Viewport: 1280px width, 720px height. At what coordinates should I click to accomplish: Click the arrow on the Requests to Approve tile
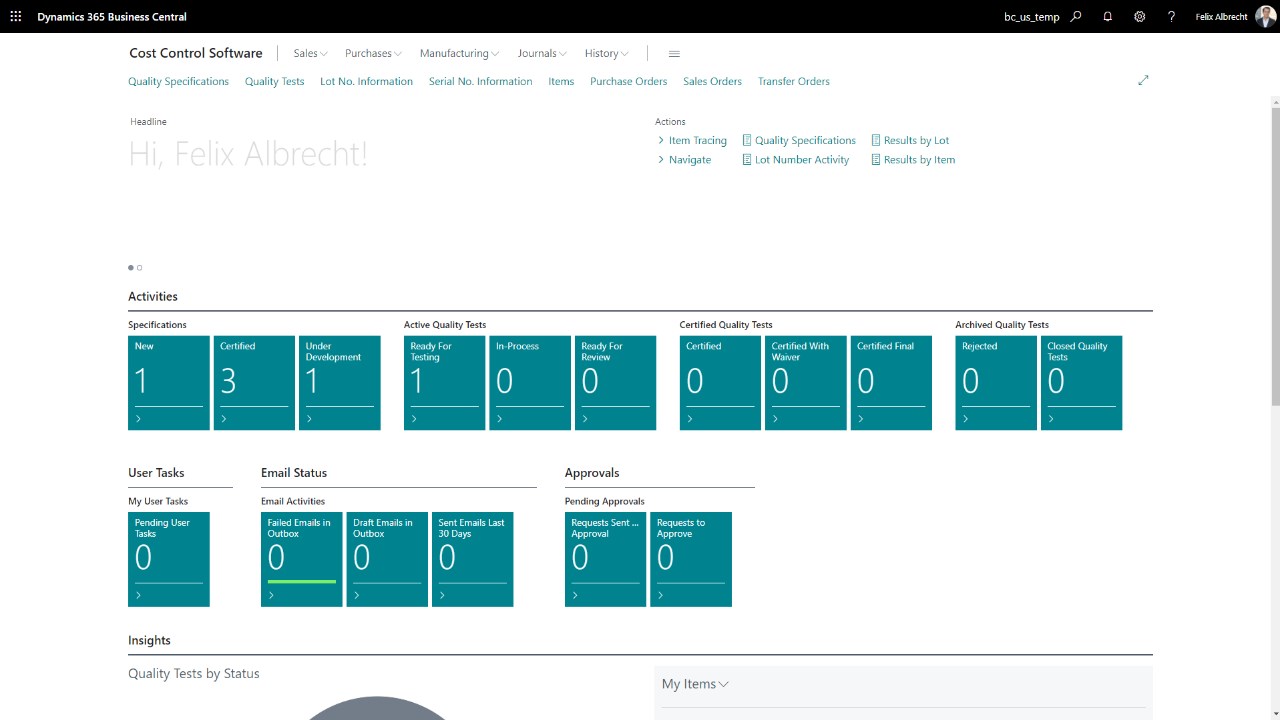tap(660, 595)
